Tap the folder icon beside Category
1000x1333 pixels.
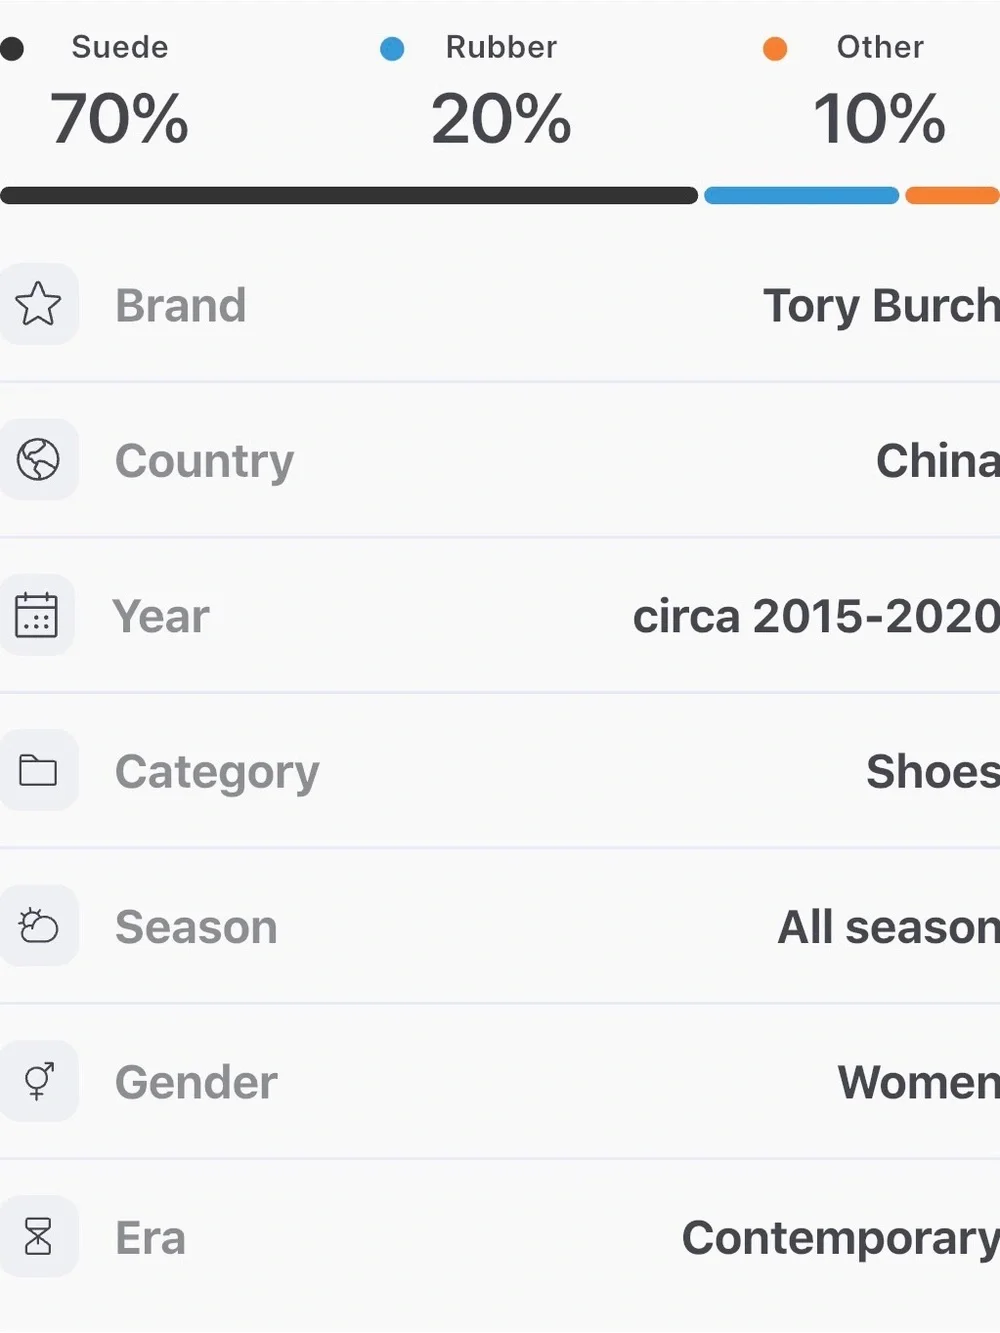[x=38, y=770]
